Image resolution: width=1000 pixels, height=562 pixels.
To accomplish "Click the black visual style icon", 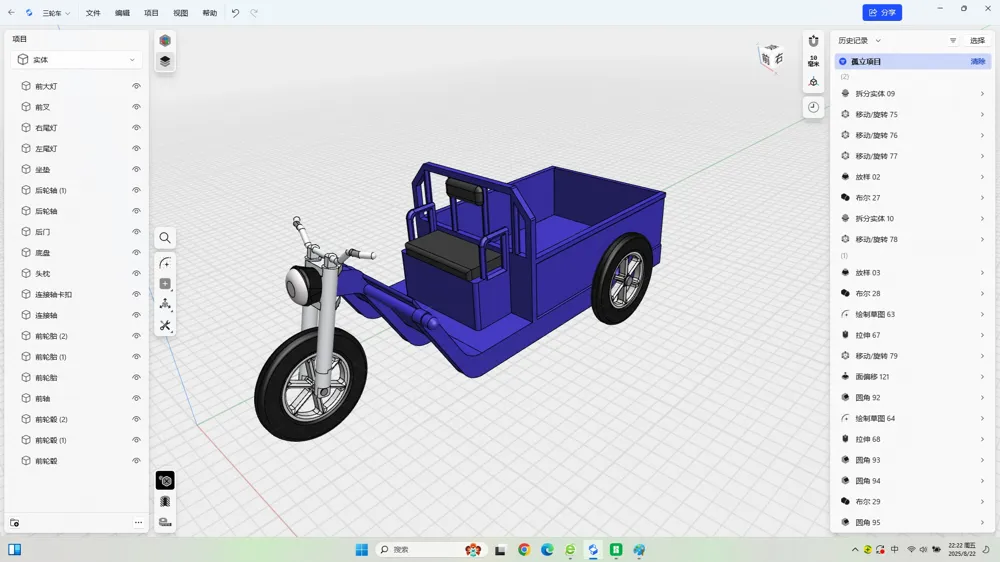I will pos(165,481).
